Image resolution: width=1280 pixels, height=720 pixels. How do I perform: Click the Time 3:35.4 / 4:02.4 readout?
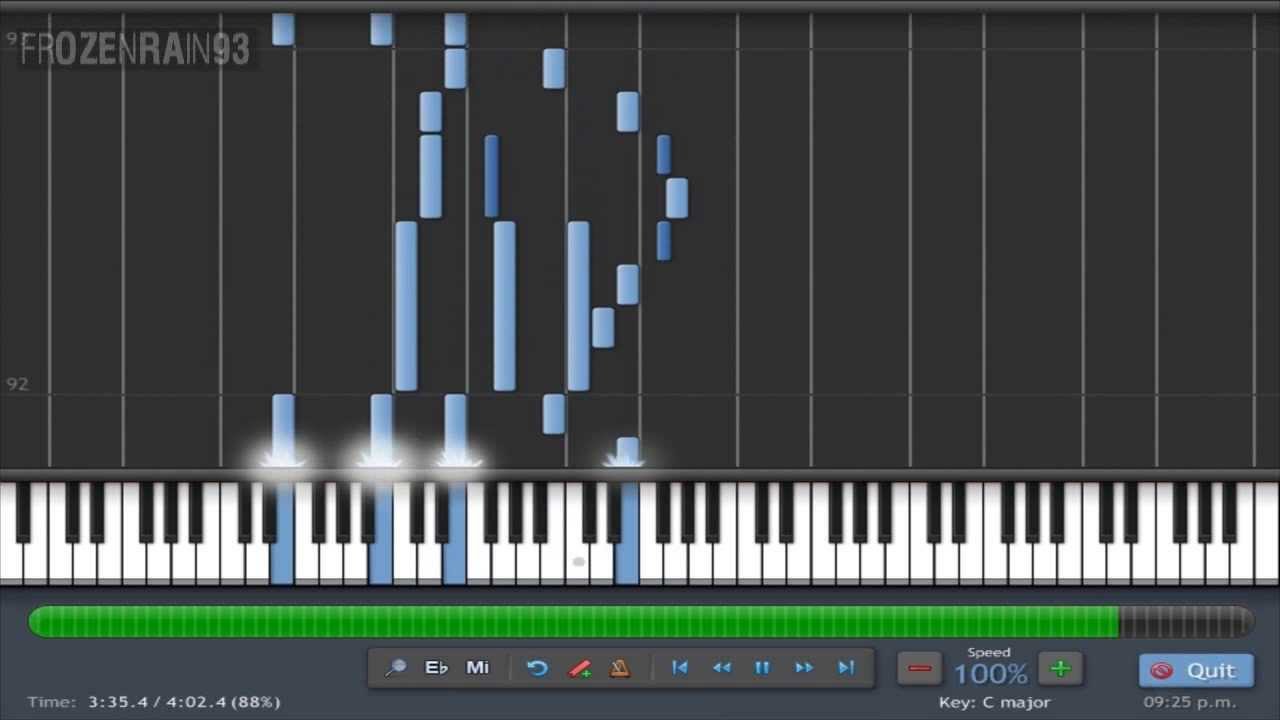point(154,702)
